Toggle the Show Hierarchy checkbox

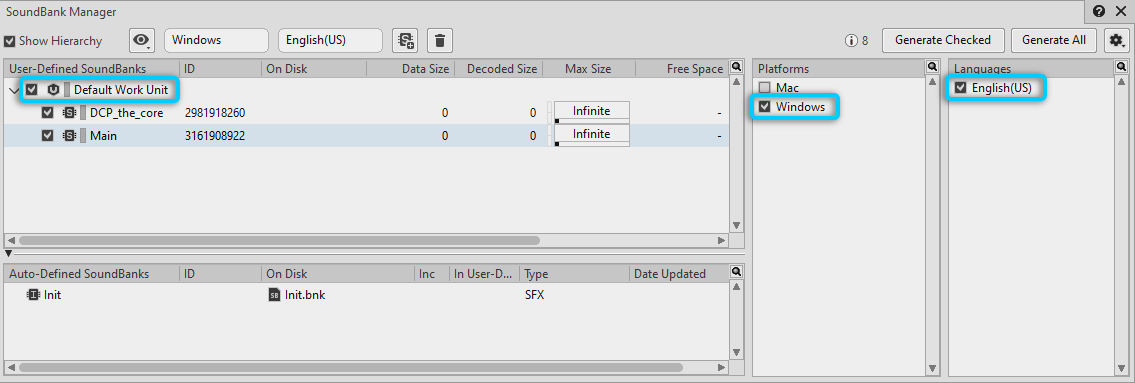click(10, 41)
